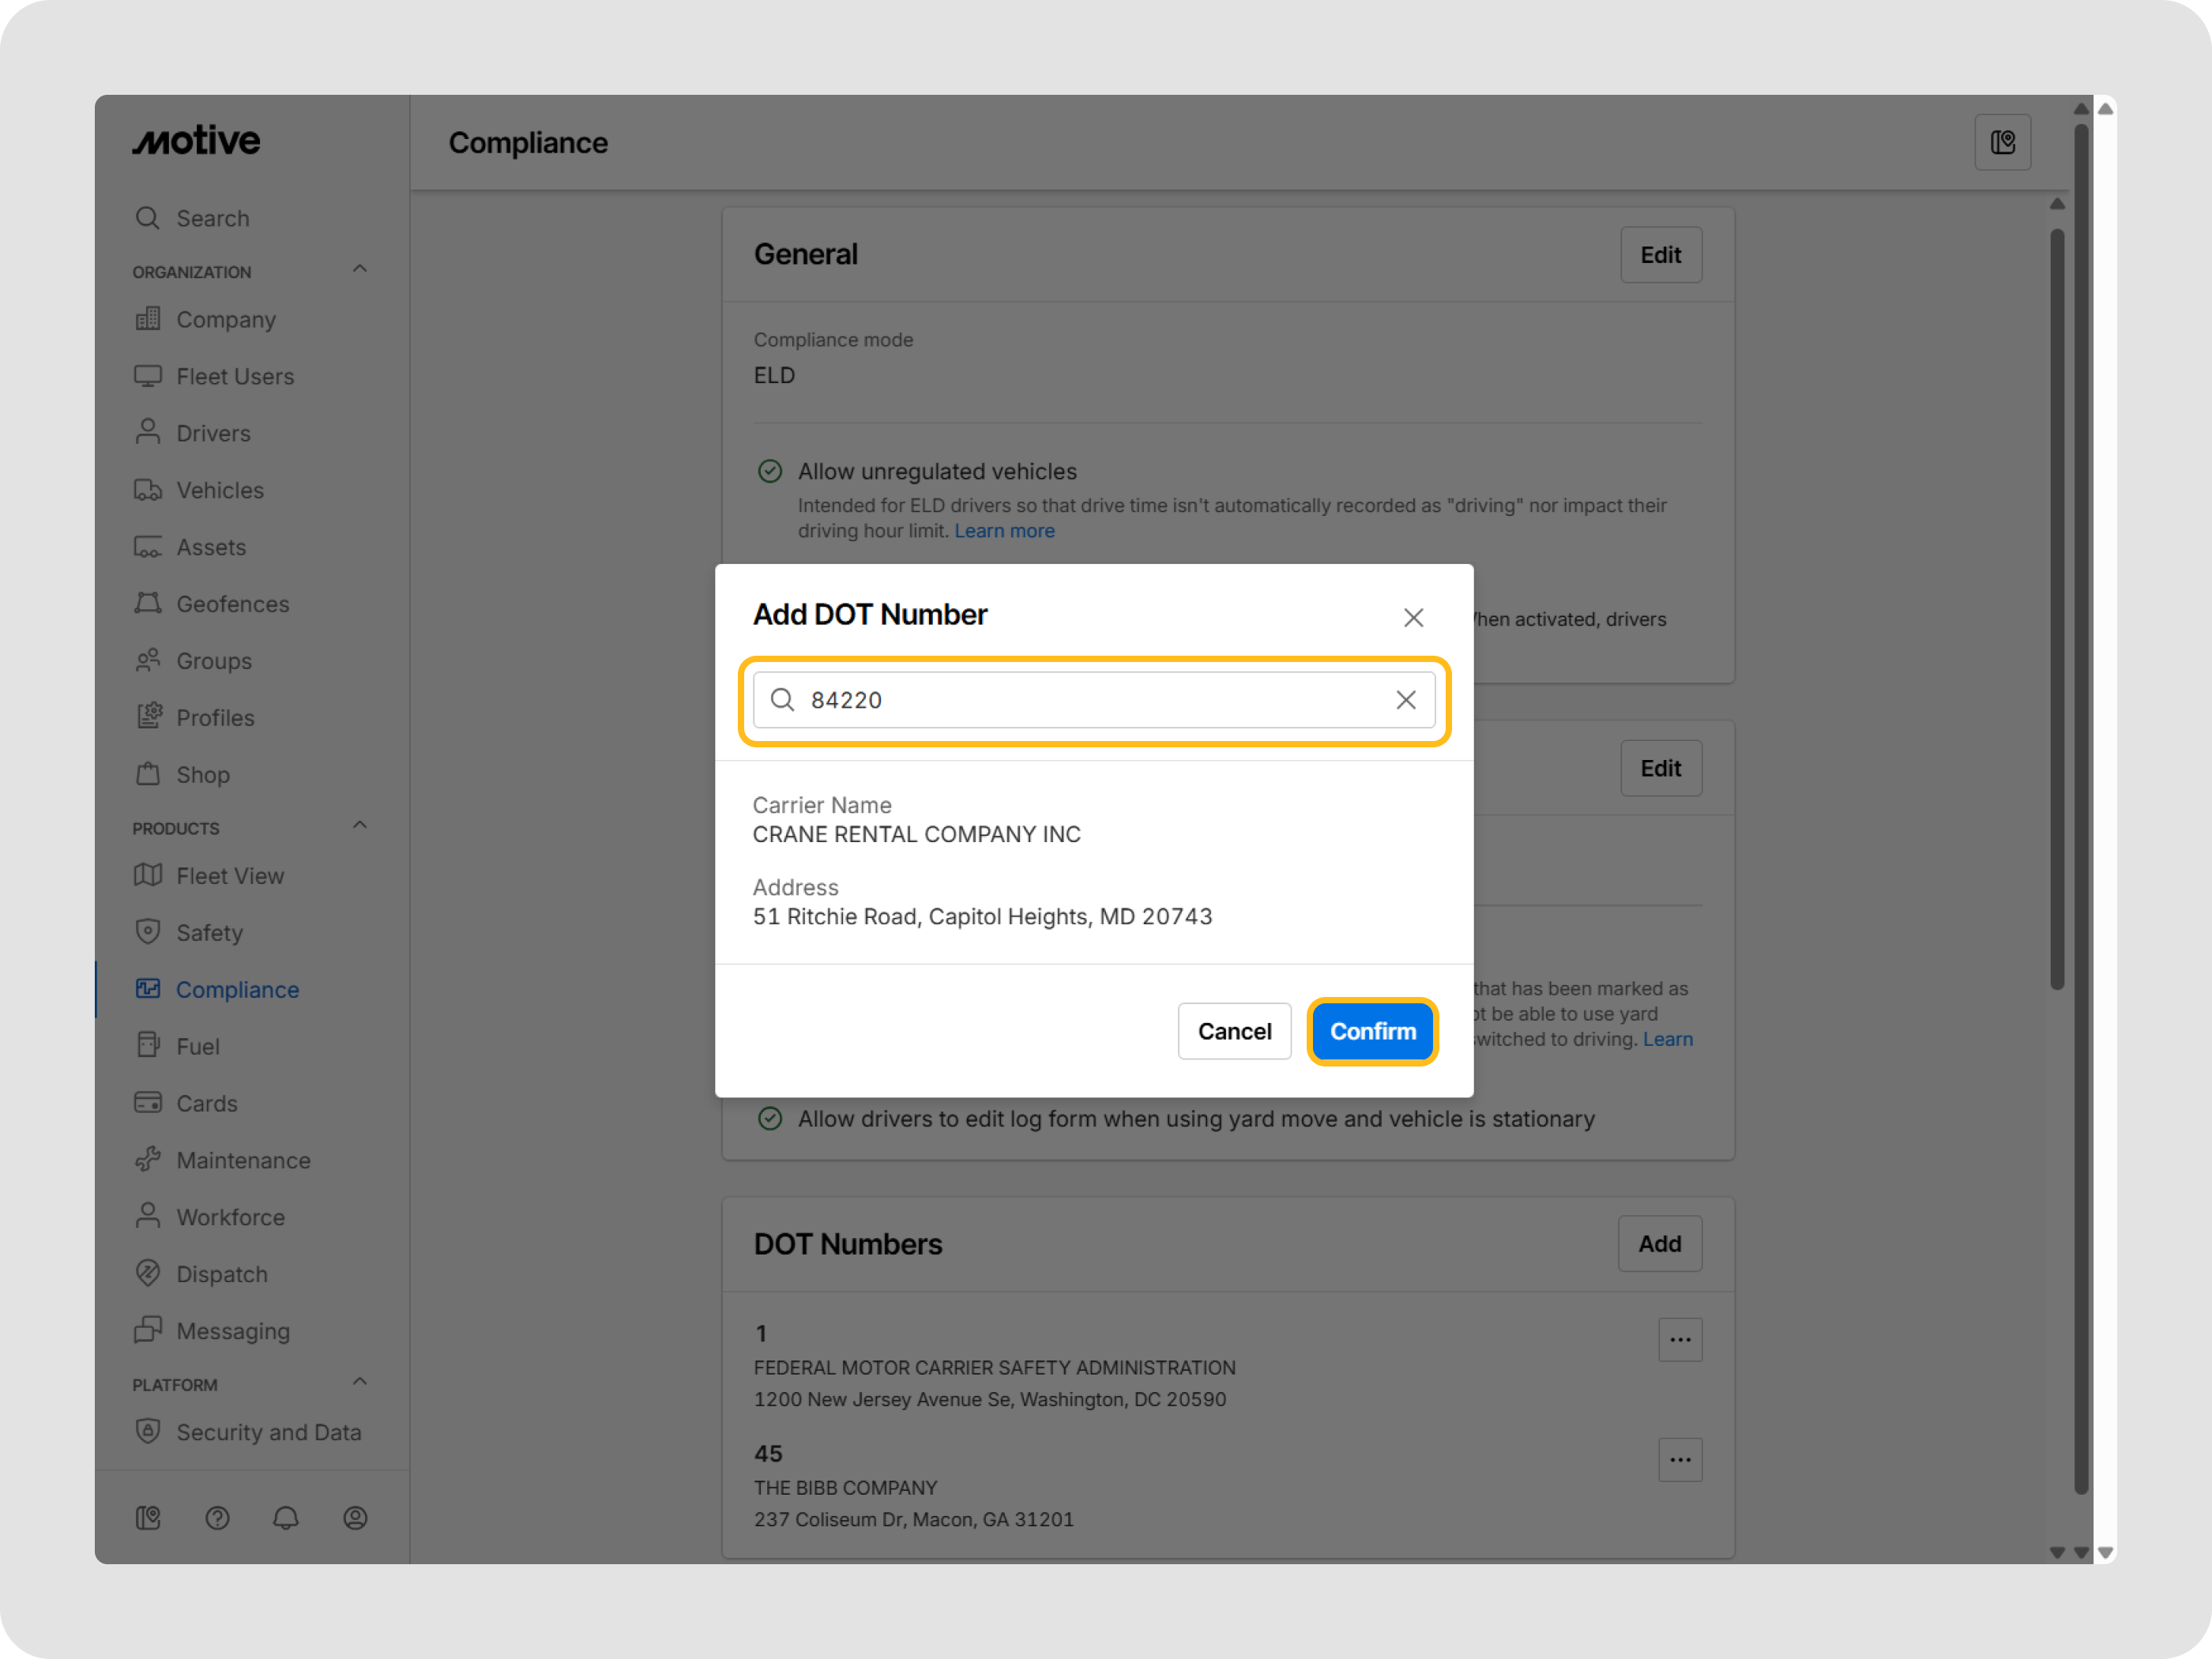Screen dimensions: 2212x1659
Task: Open the help question mark icon
Action: click(217, 1518)
